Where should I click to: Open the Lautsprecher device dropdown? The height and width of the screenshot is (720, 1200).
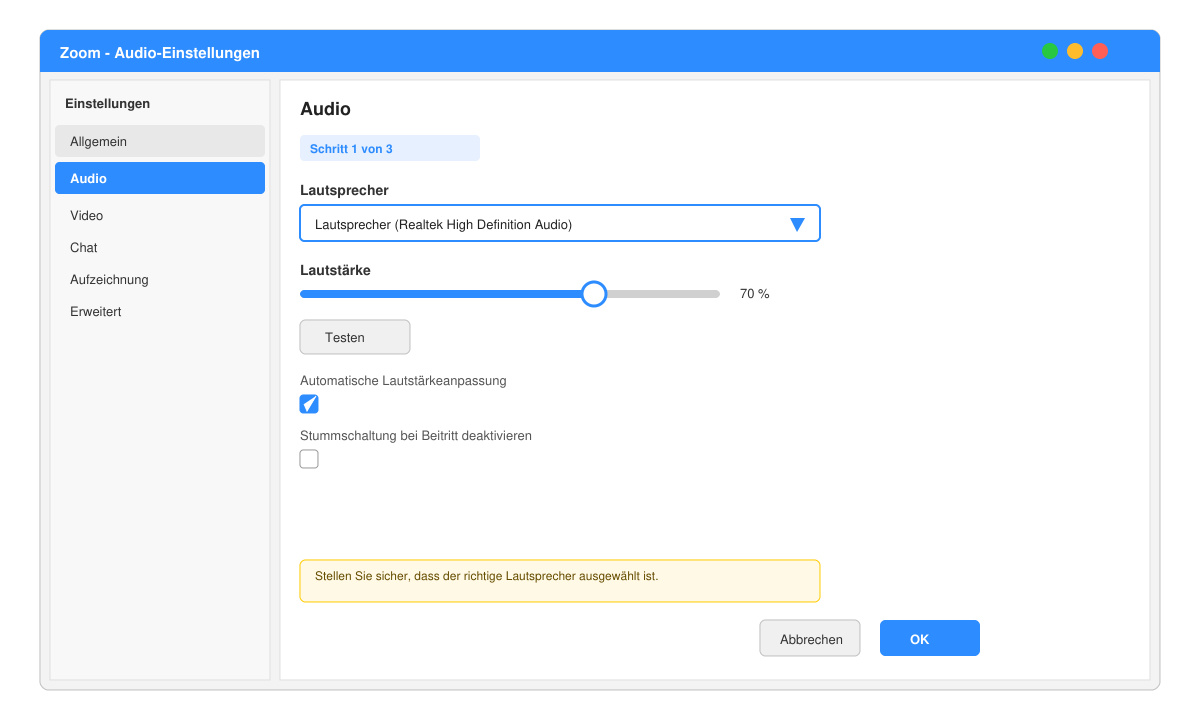560,224
